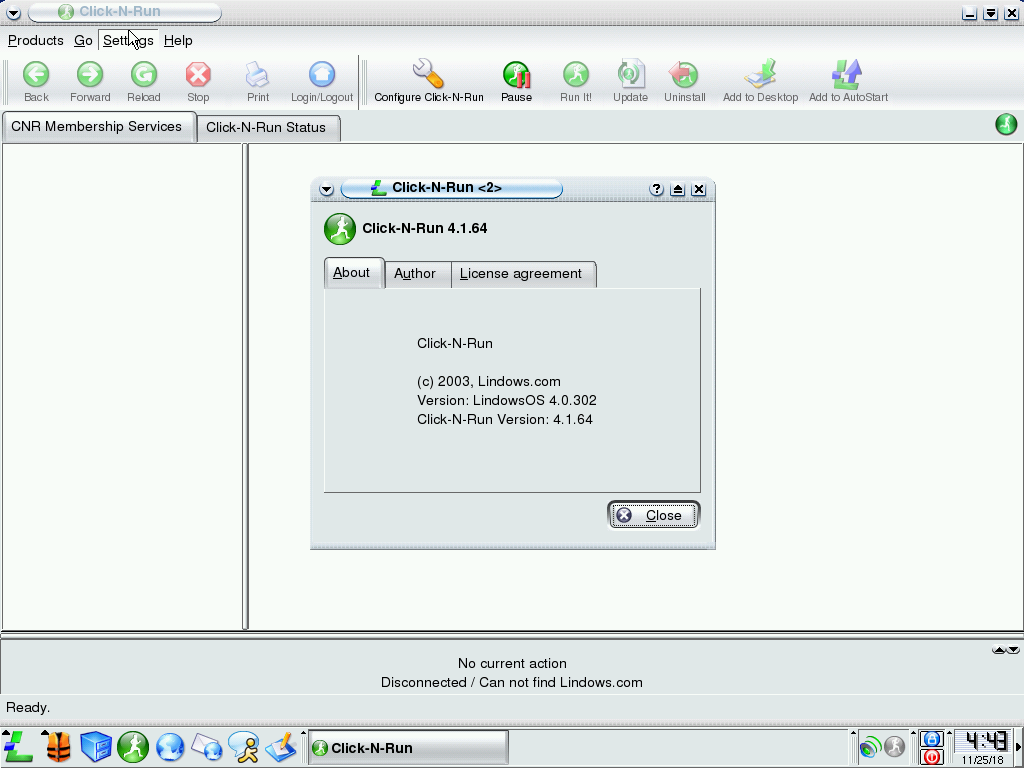Click the Pause icon in toolbar
Image resolution: width=1024 pixels, height=768 pixels.
tap(516, 74)
